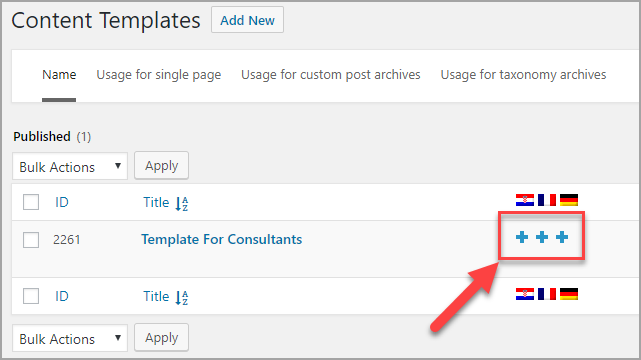Screen dimensions: 641x360
Task: Add French translation via middle plus icon
Action: [542, 237]
